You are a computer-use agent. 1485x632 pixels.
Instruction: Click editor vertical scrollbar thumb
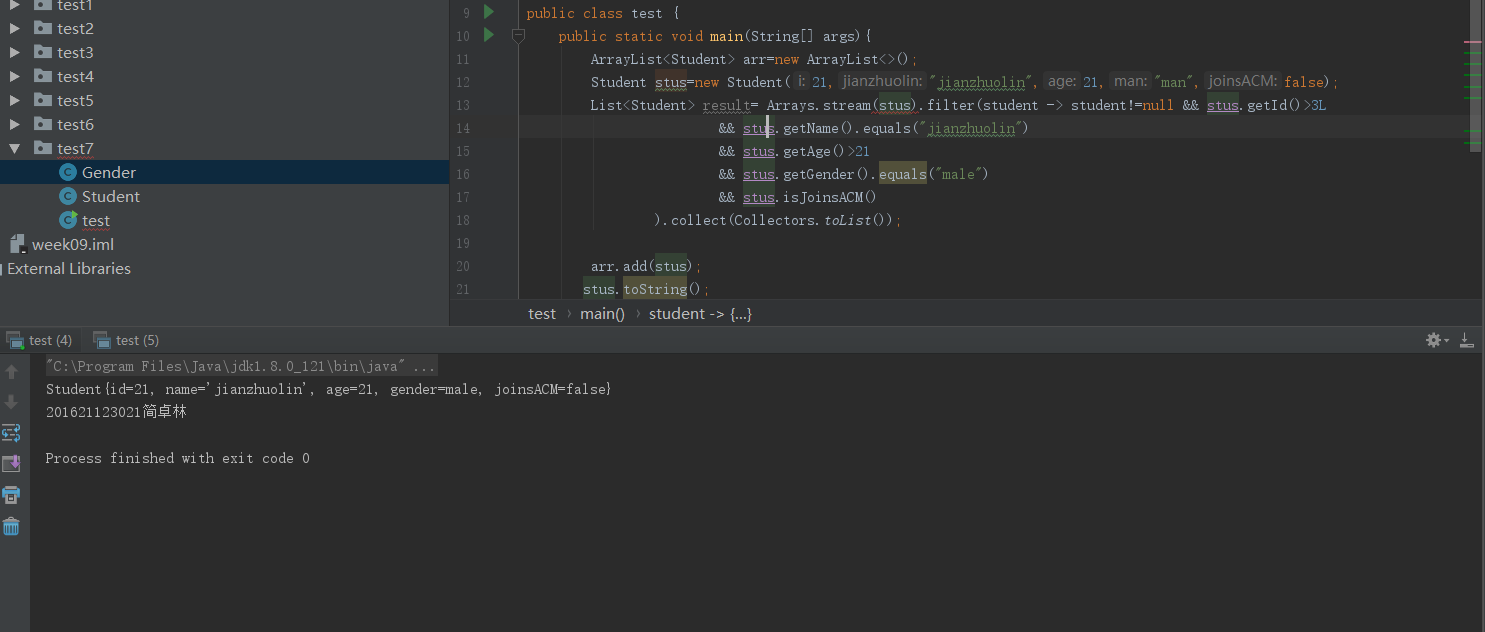(1473, 75)
